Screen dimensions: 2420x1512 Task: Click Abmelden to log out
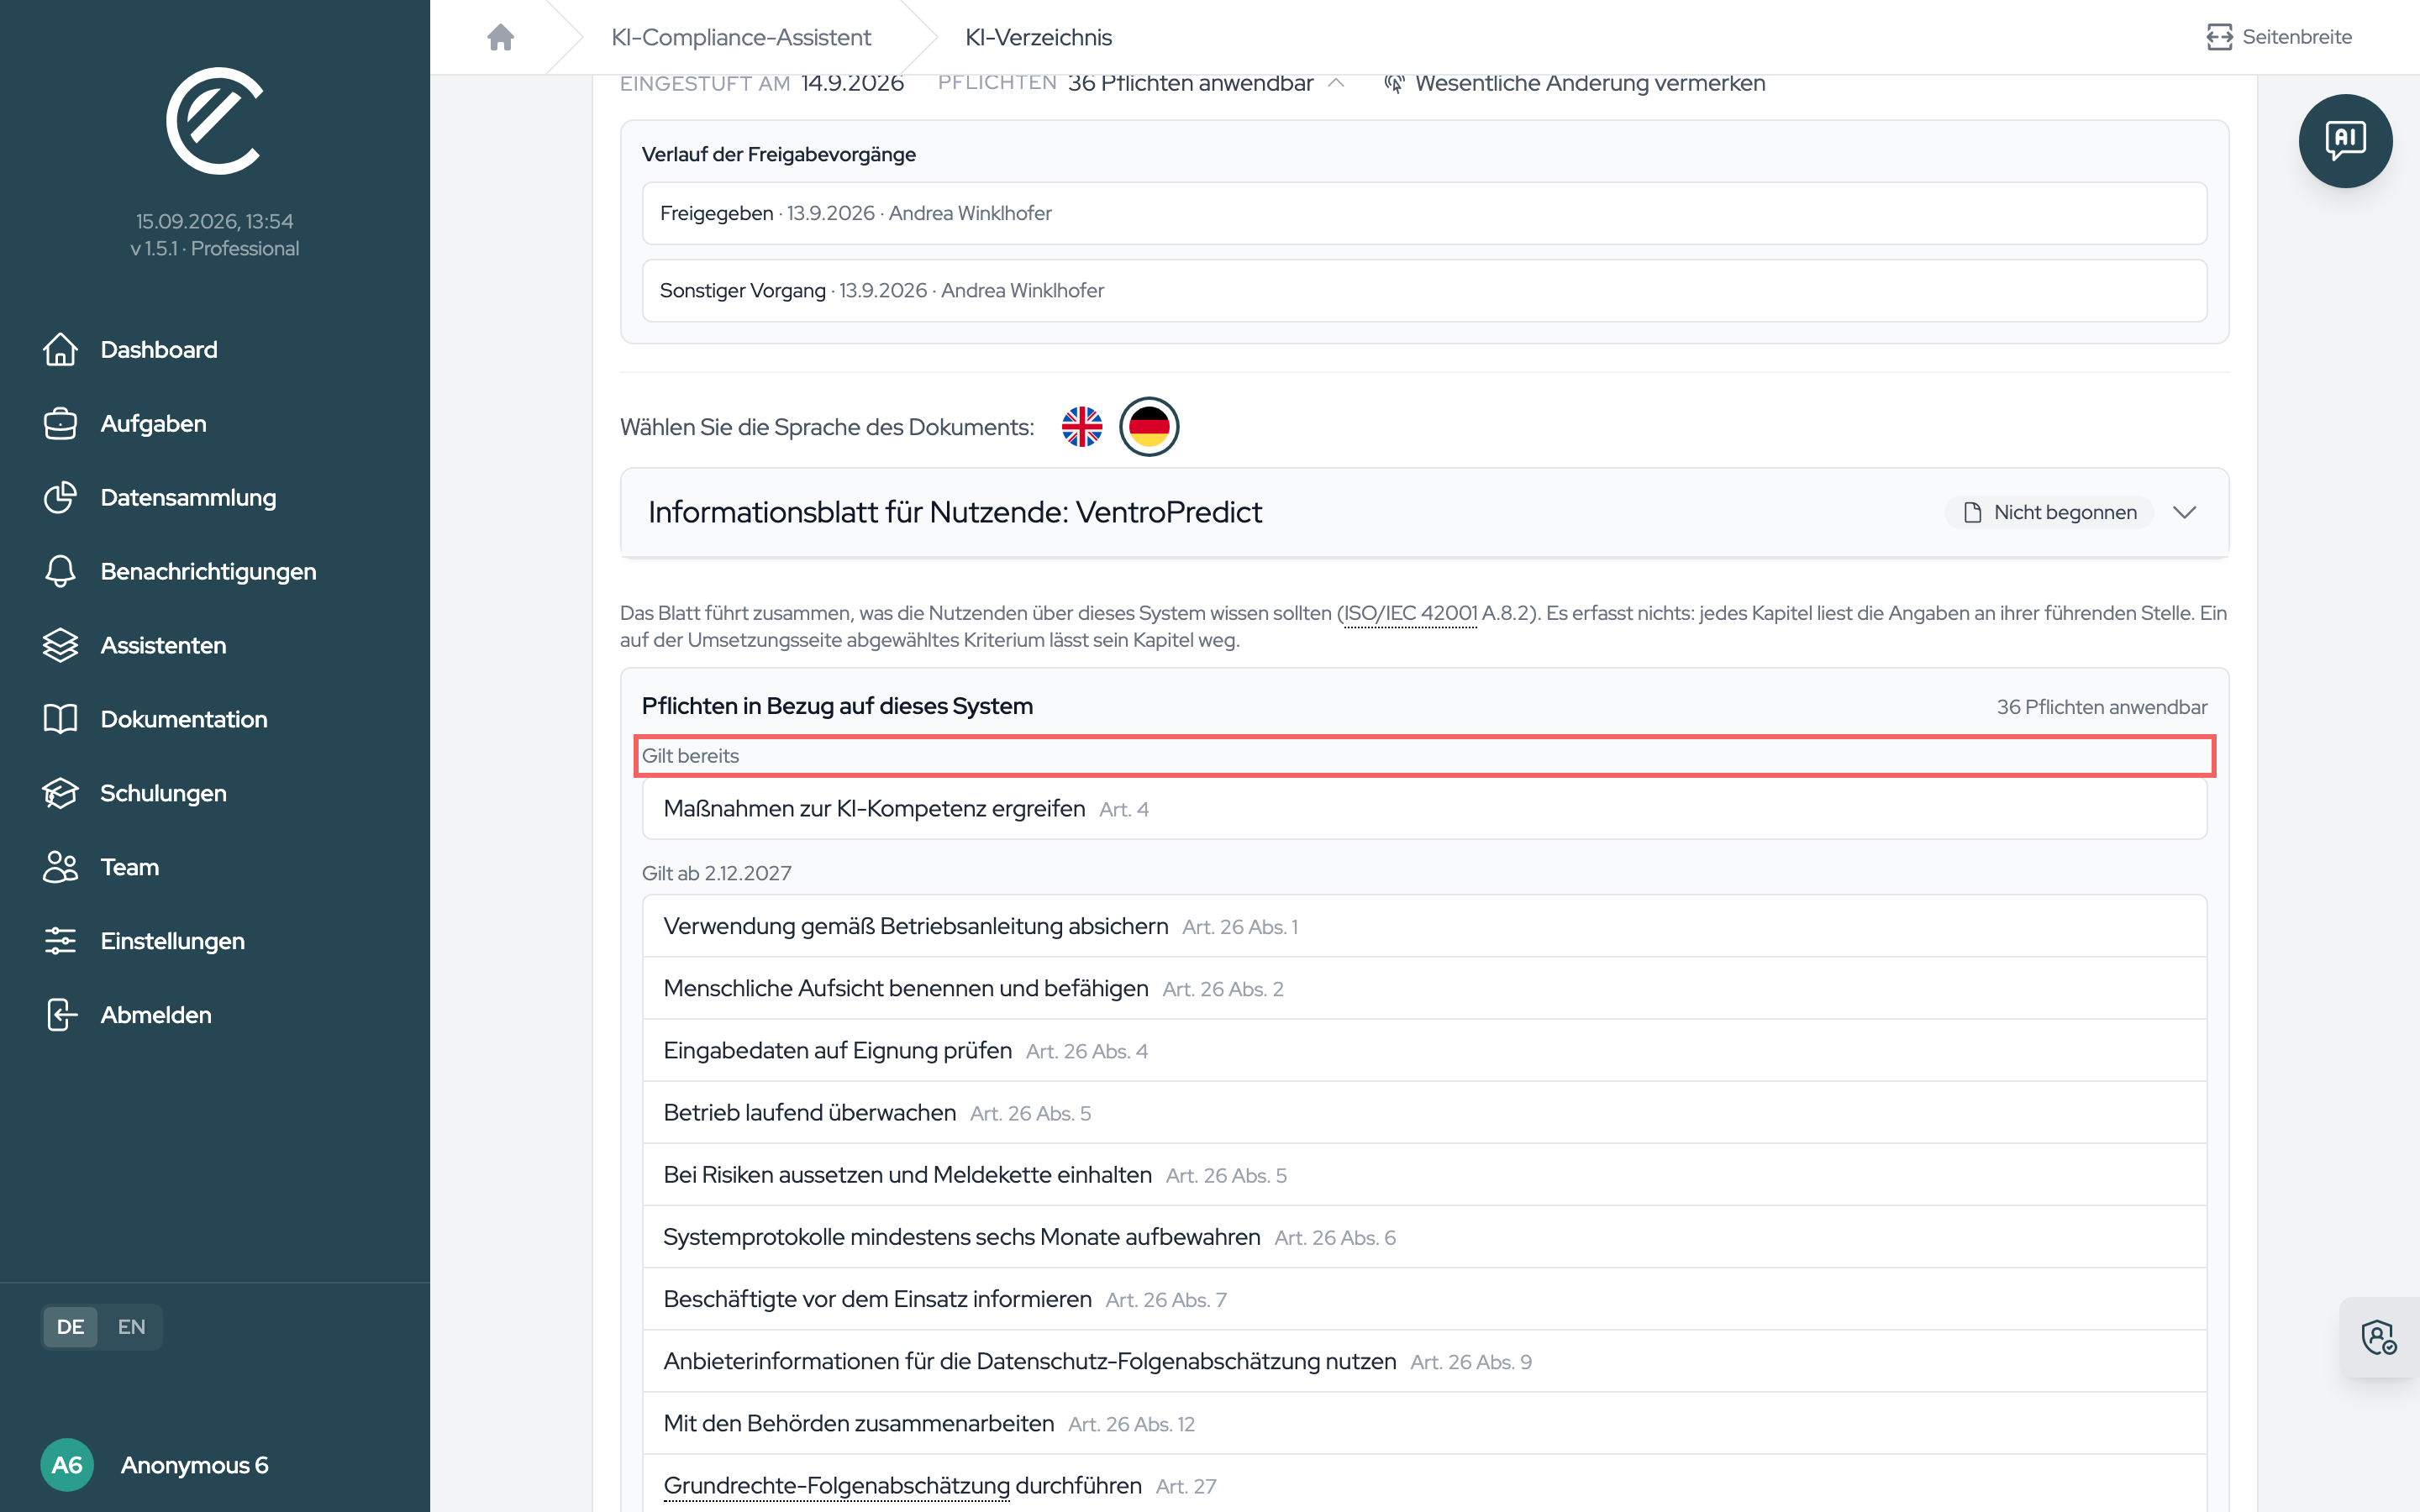coord(155,1015)
